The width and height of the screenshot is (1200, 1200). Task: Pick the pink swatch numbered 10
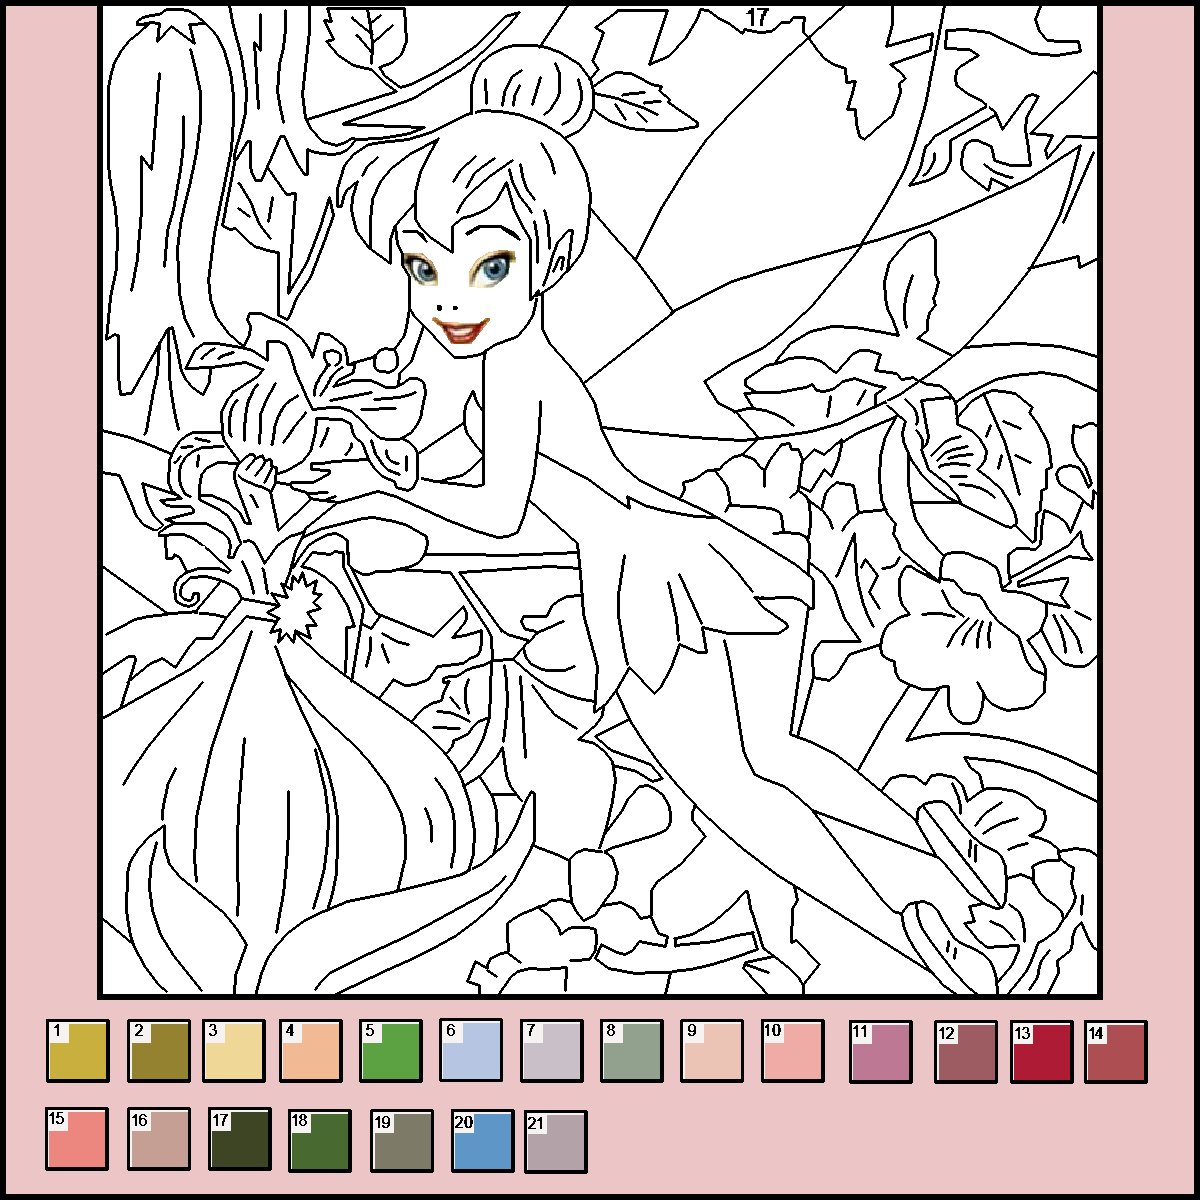click(792, 1051)
